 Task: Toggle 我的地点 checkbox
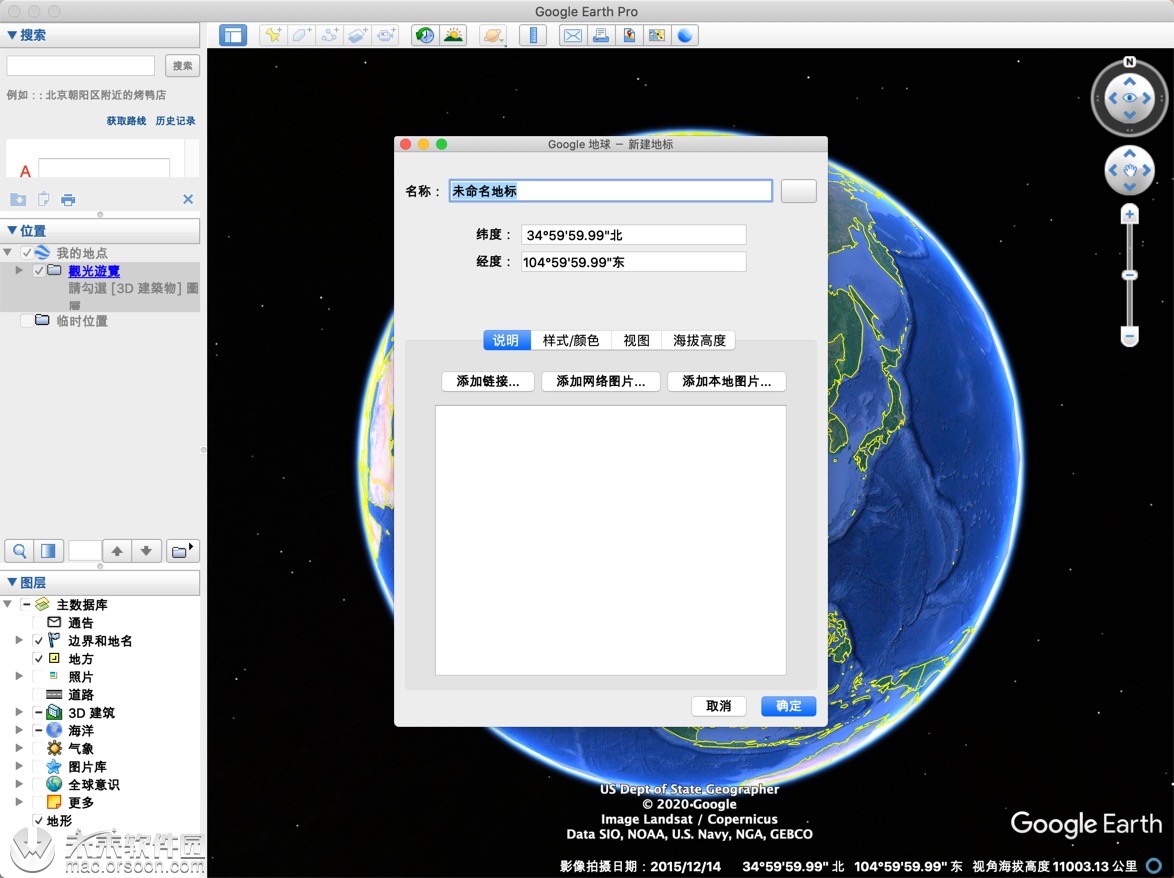pyautogui.click(x=26, y=253)
